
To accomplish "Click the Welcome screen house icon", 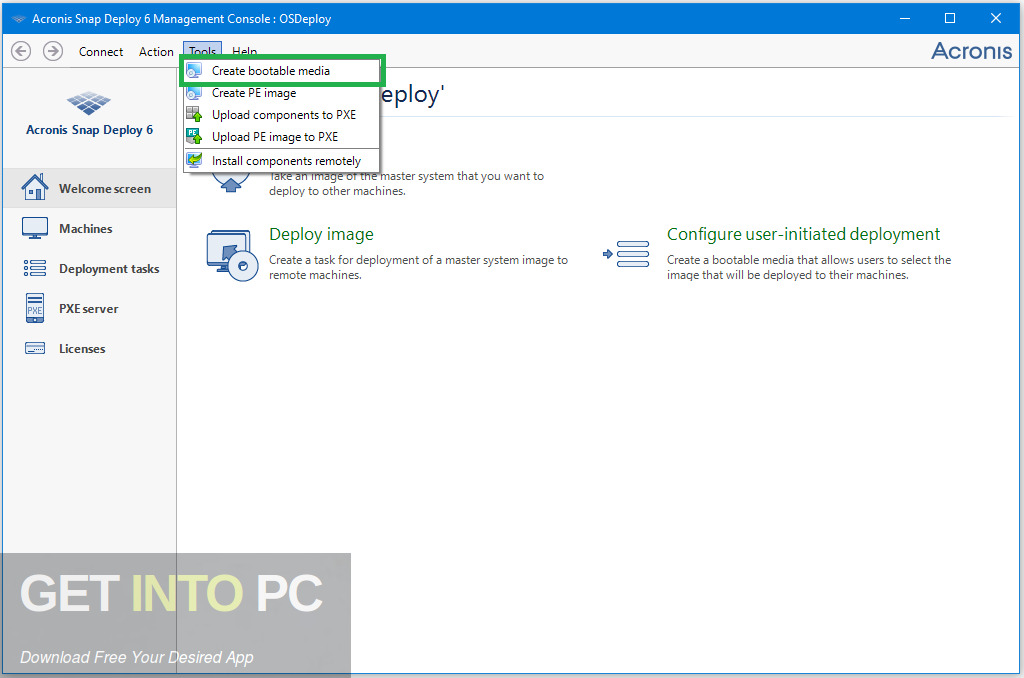I will tap(35, 188).
